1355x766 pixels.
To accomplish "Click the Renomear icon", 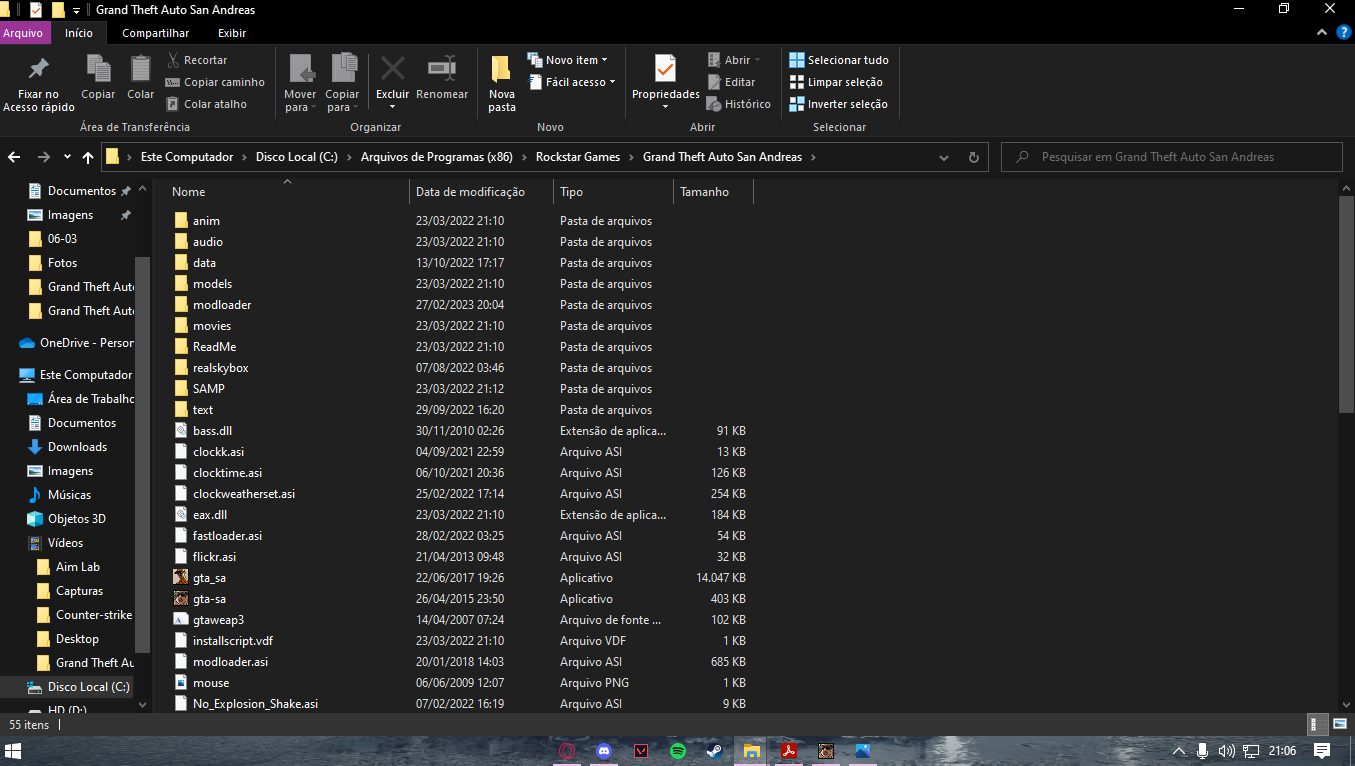I will [442, 68].
